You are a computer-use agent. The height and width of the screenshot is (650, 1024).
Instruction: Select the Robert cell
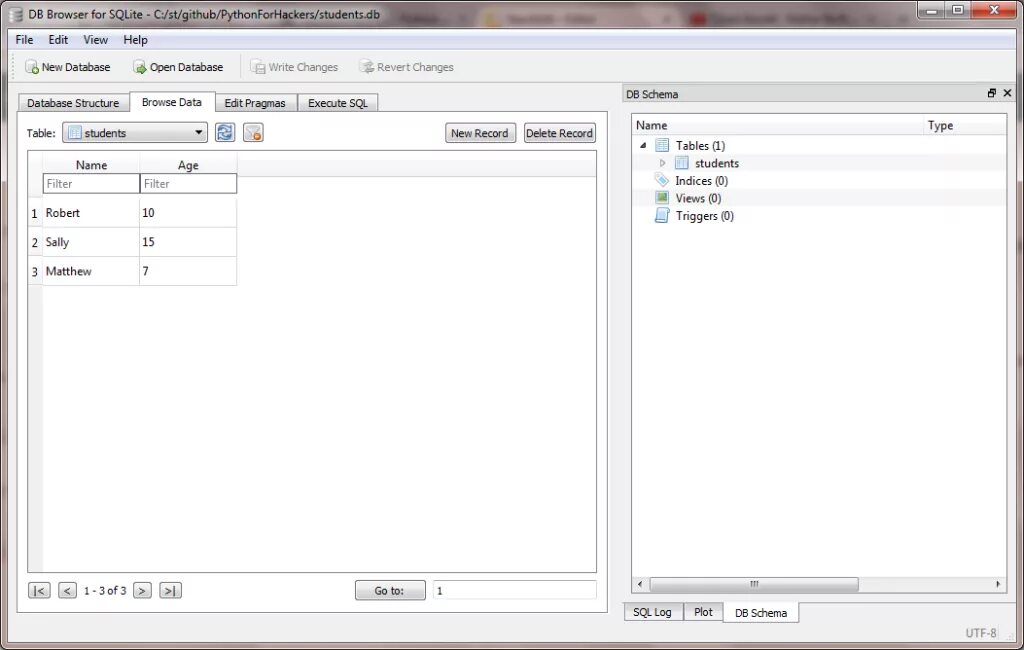91,213
